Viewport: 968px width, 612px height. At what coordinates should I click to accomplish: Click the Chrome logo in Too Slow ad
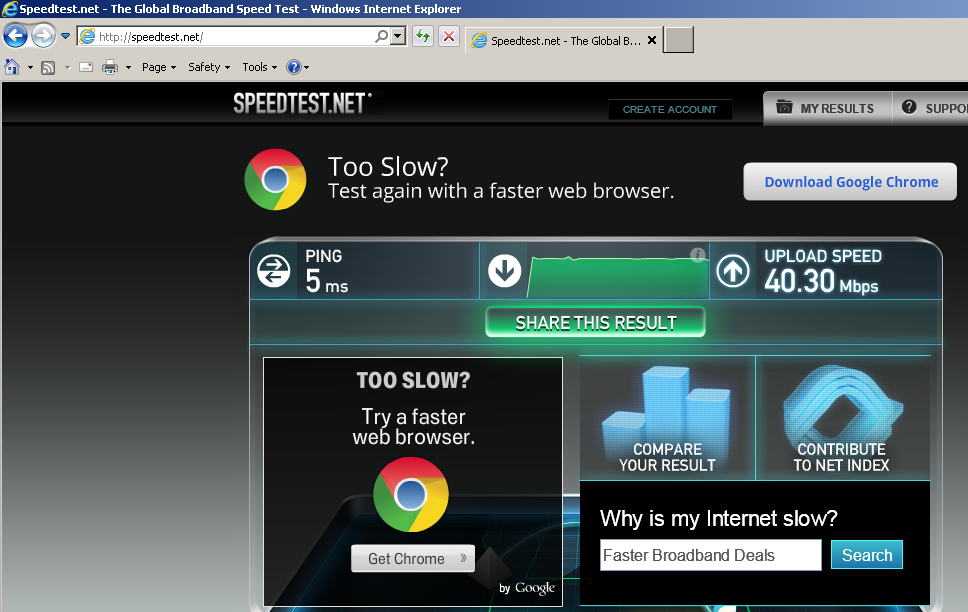[411, 494]
